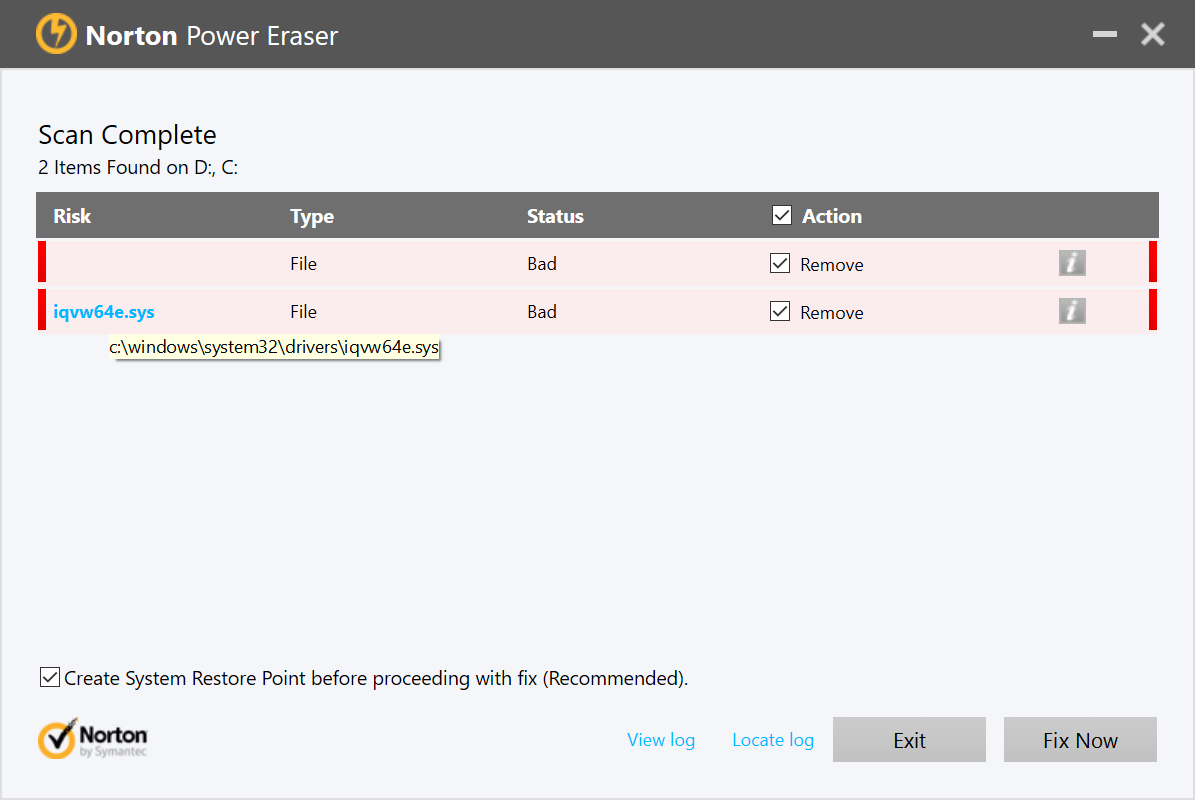Minimize the Norton Power Eraser window
The width and height of the screenshot is (1195, 800).
[x=1104, y=34]
